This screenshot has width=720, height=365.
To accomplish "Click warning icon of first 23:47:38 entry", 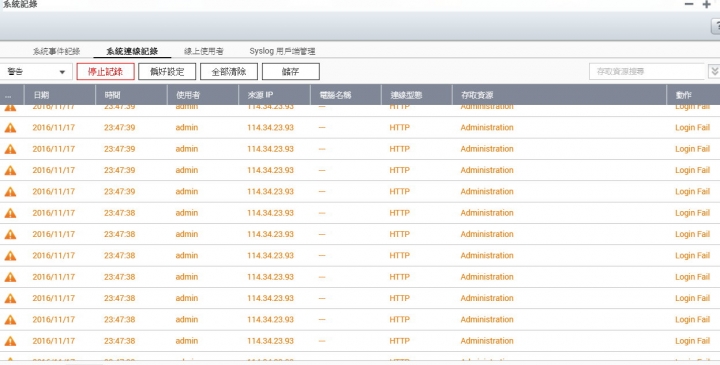I will pos(10,213).
